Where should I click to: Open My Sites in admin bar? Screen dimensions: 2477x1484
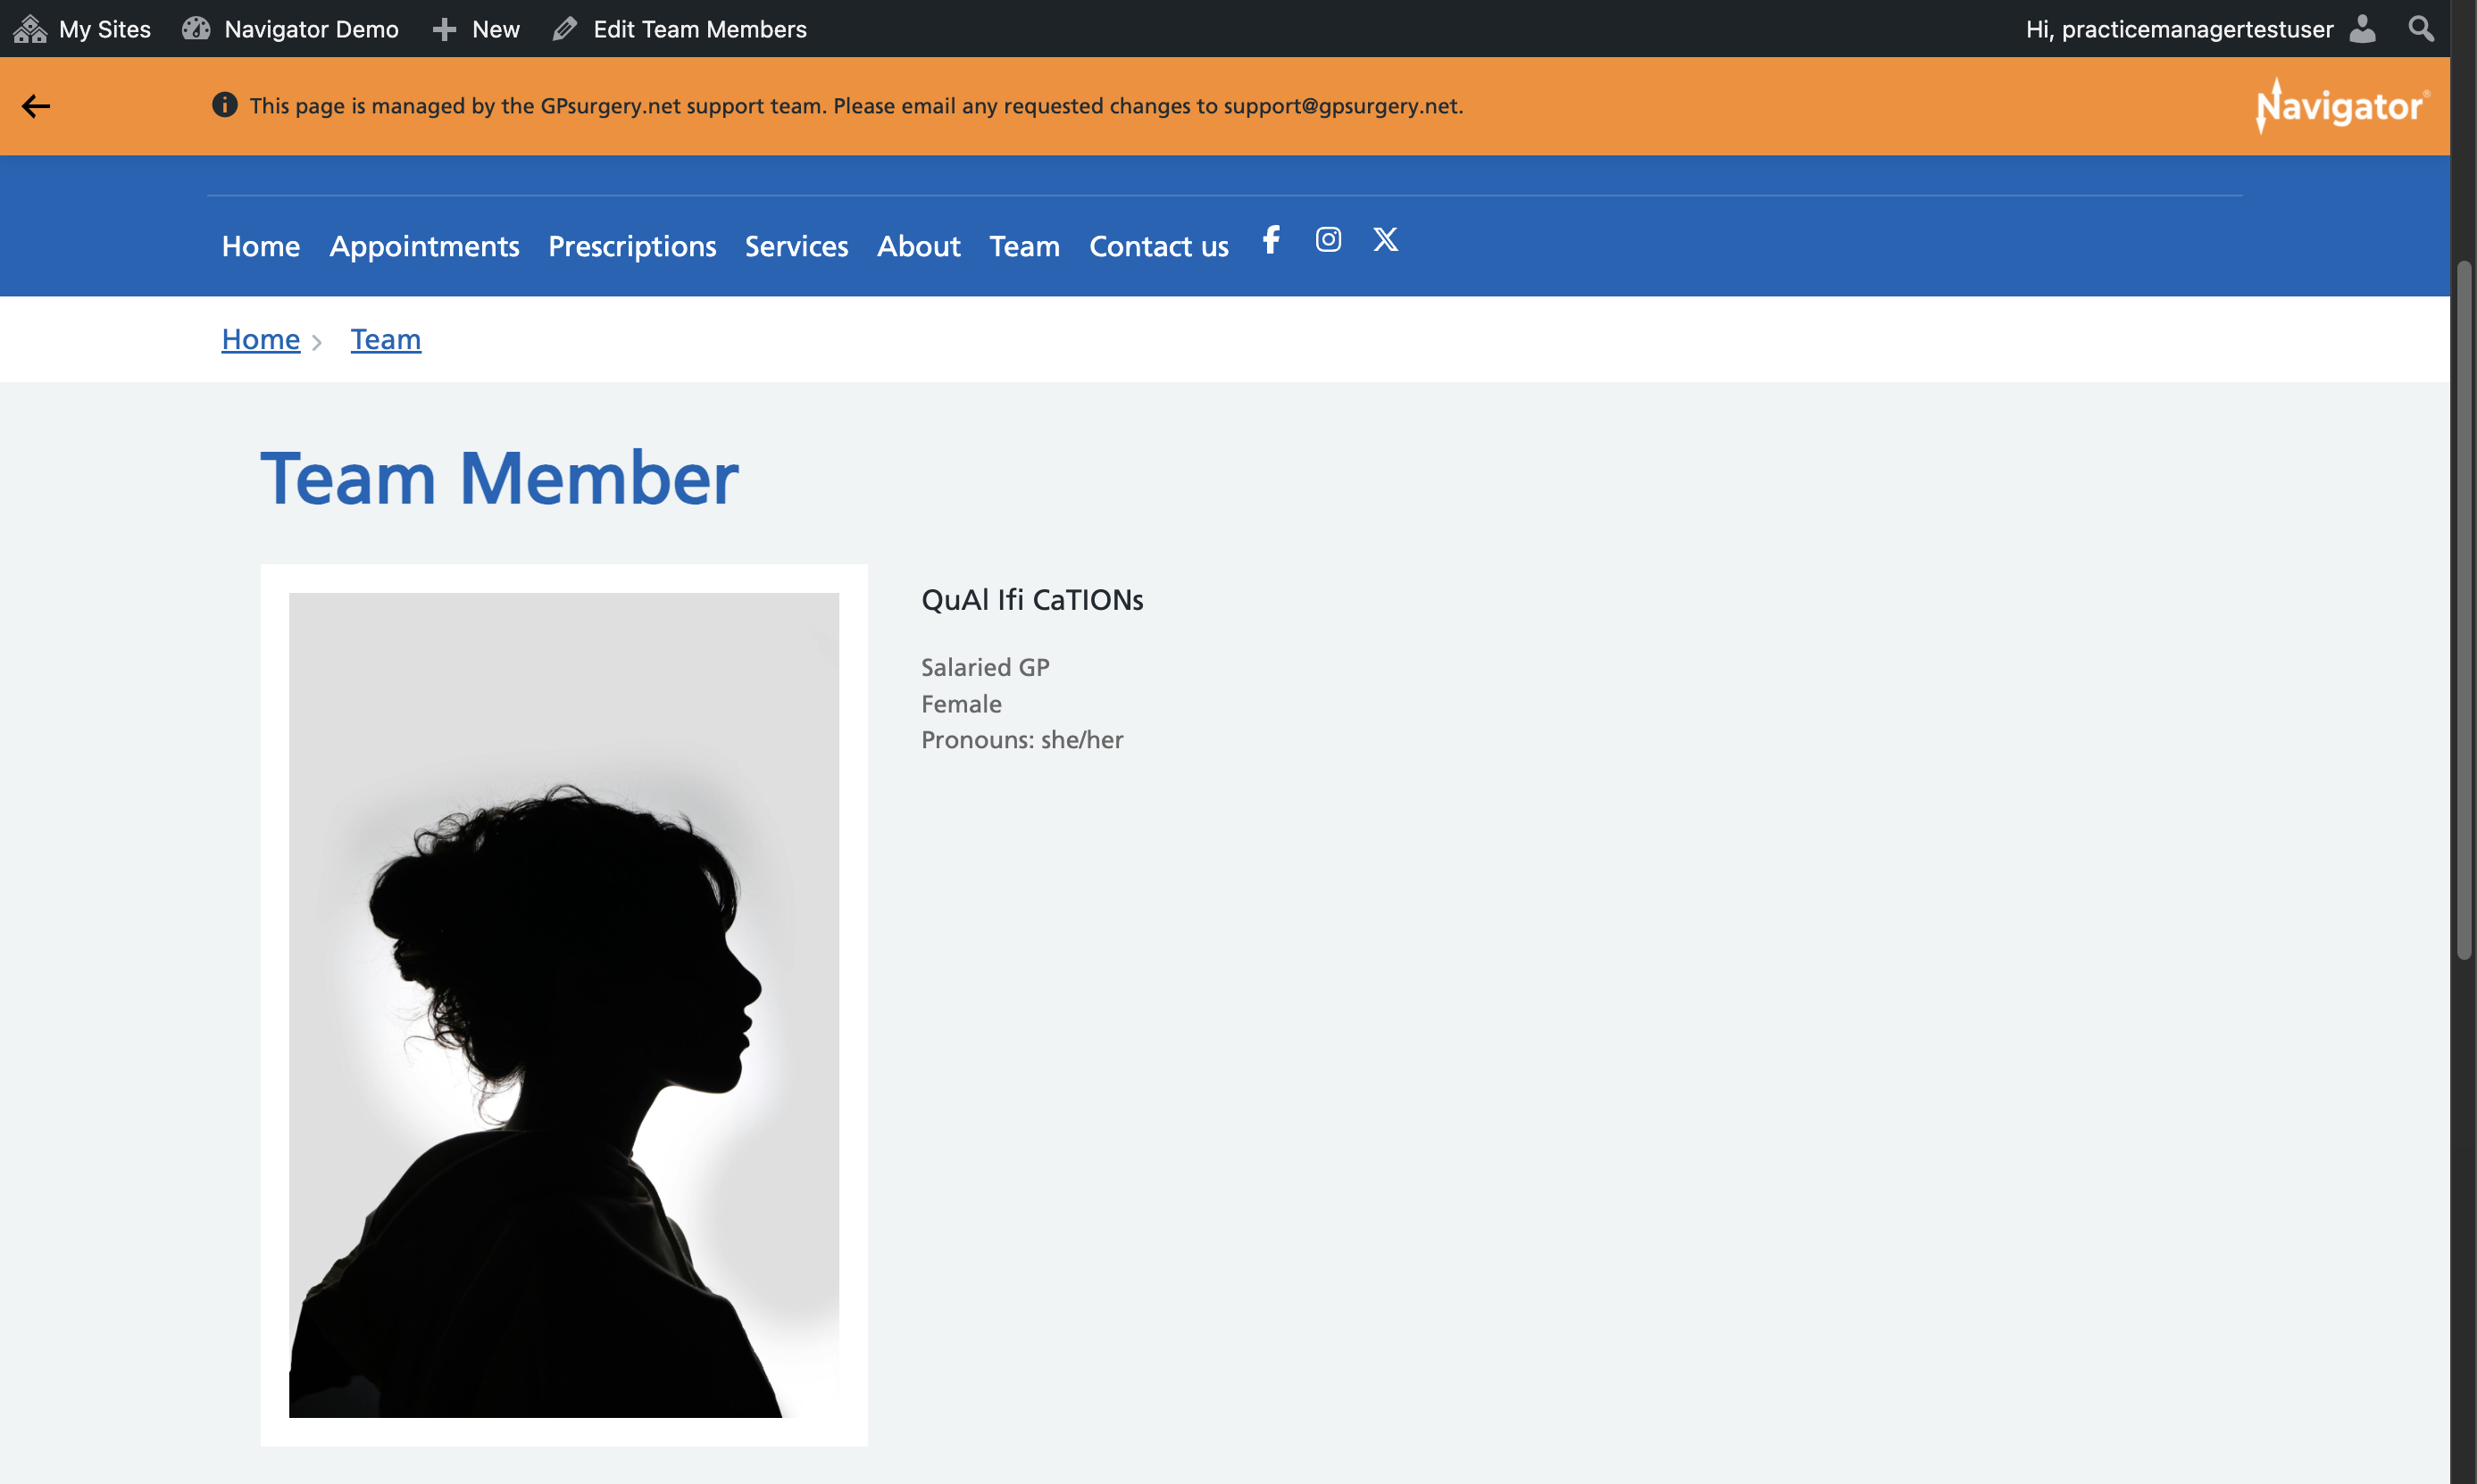[x=82, y=29]
